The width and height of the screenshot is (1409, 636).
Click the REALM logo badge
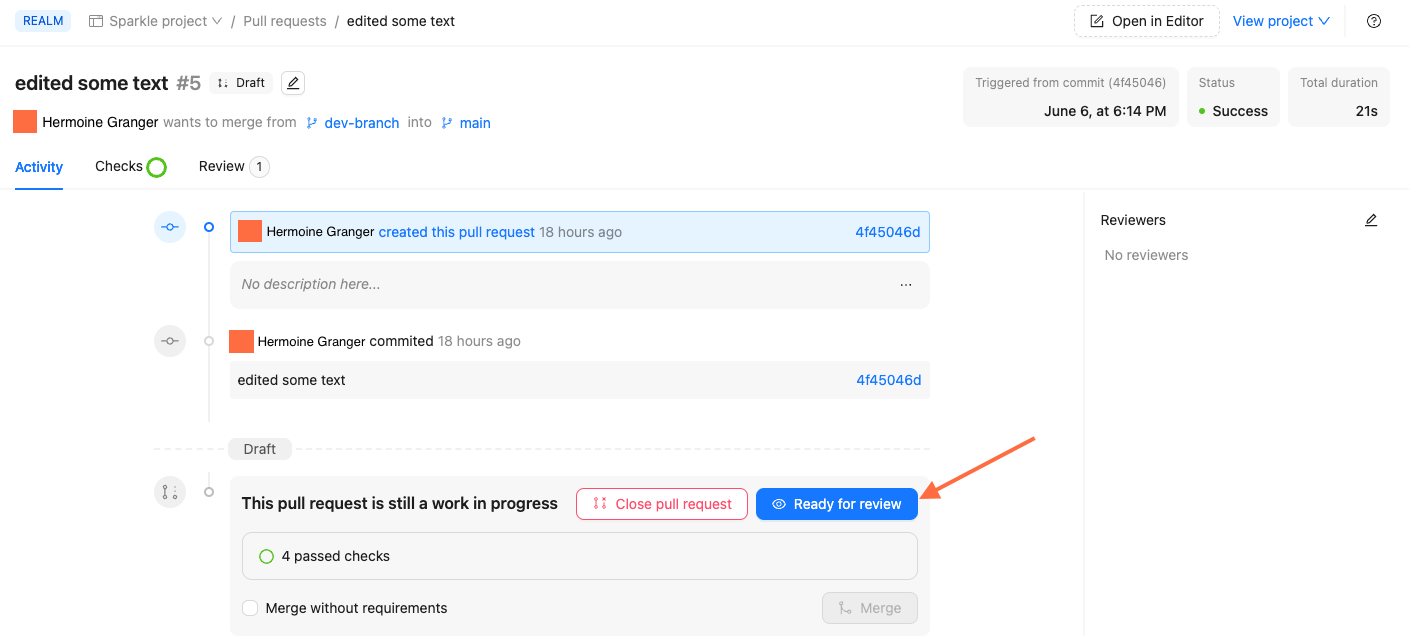point(43,21)
